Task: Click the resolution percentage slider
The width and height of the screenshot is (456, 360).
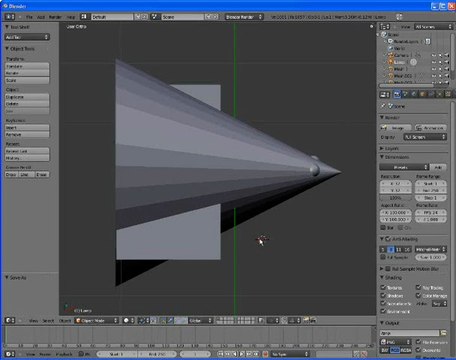Action: pos(396,198)
